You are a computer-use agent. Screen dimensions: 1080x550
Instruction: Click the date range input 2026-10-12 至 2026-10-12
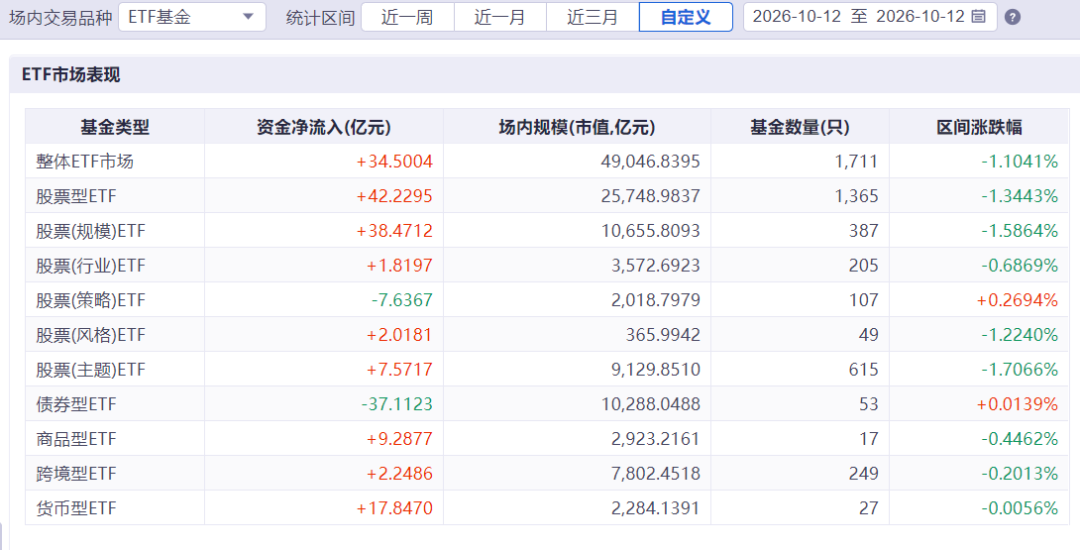[x=870, y=17]
